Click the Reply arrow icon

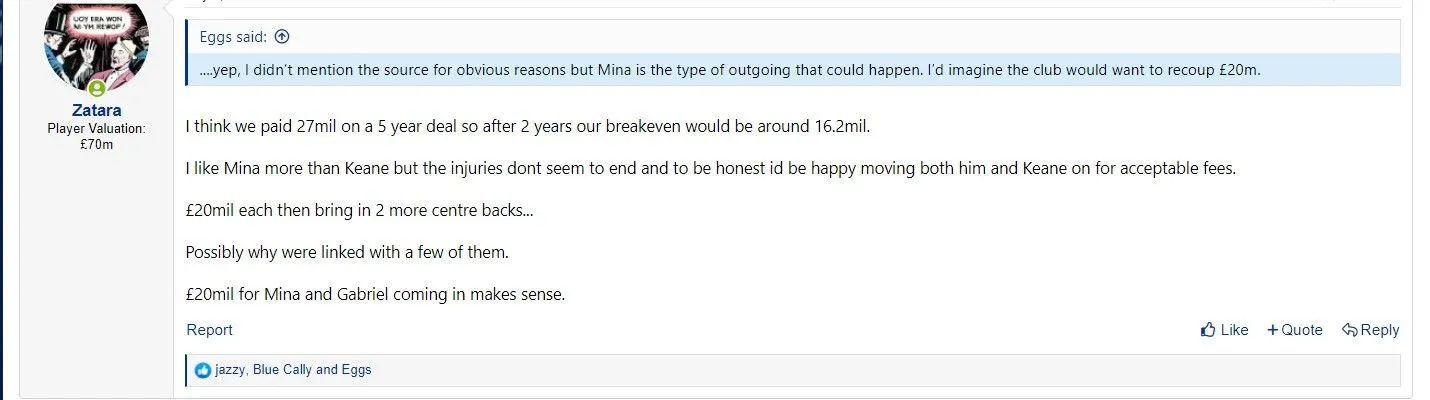[x=1349, y=330]
